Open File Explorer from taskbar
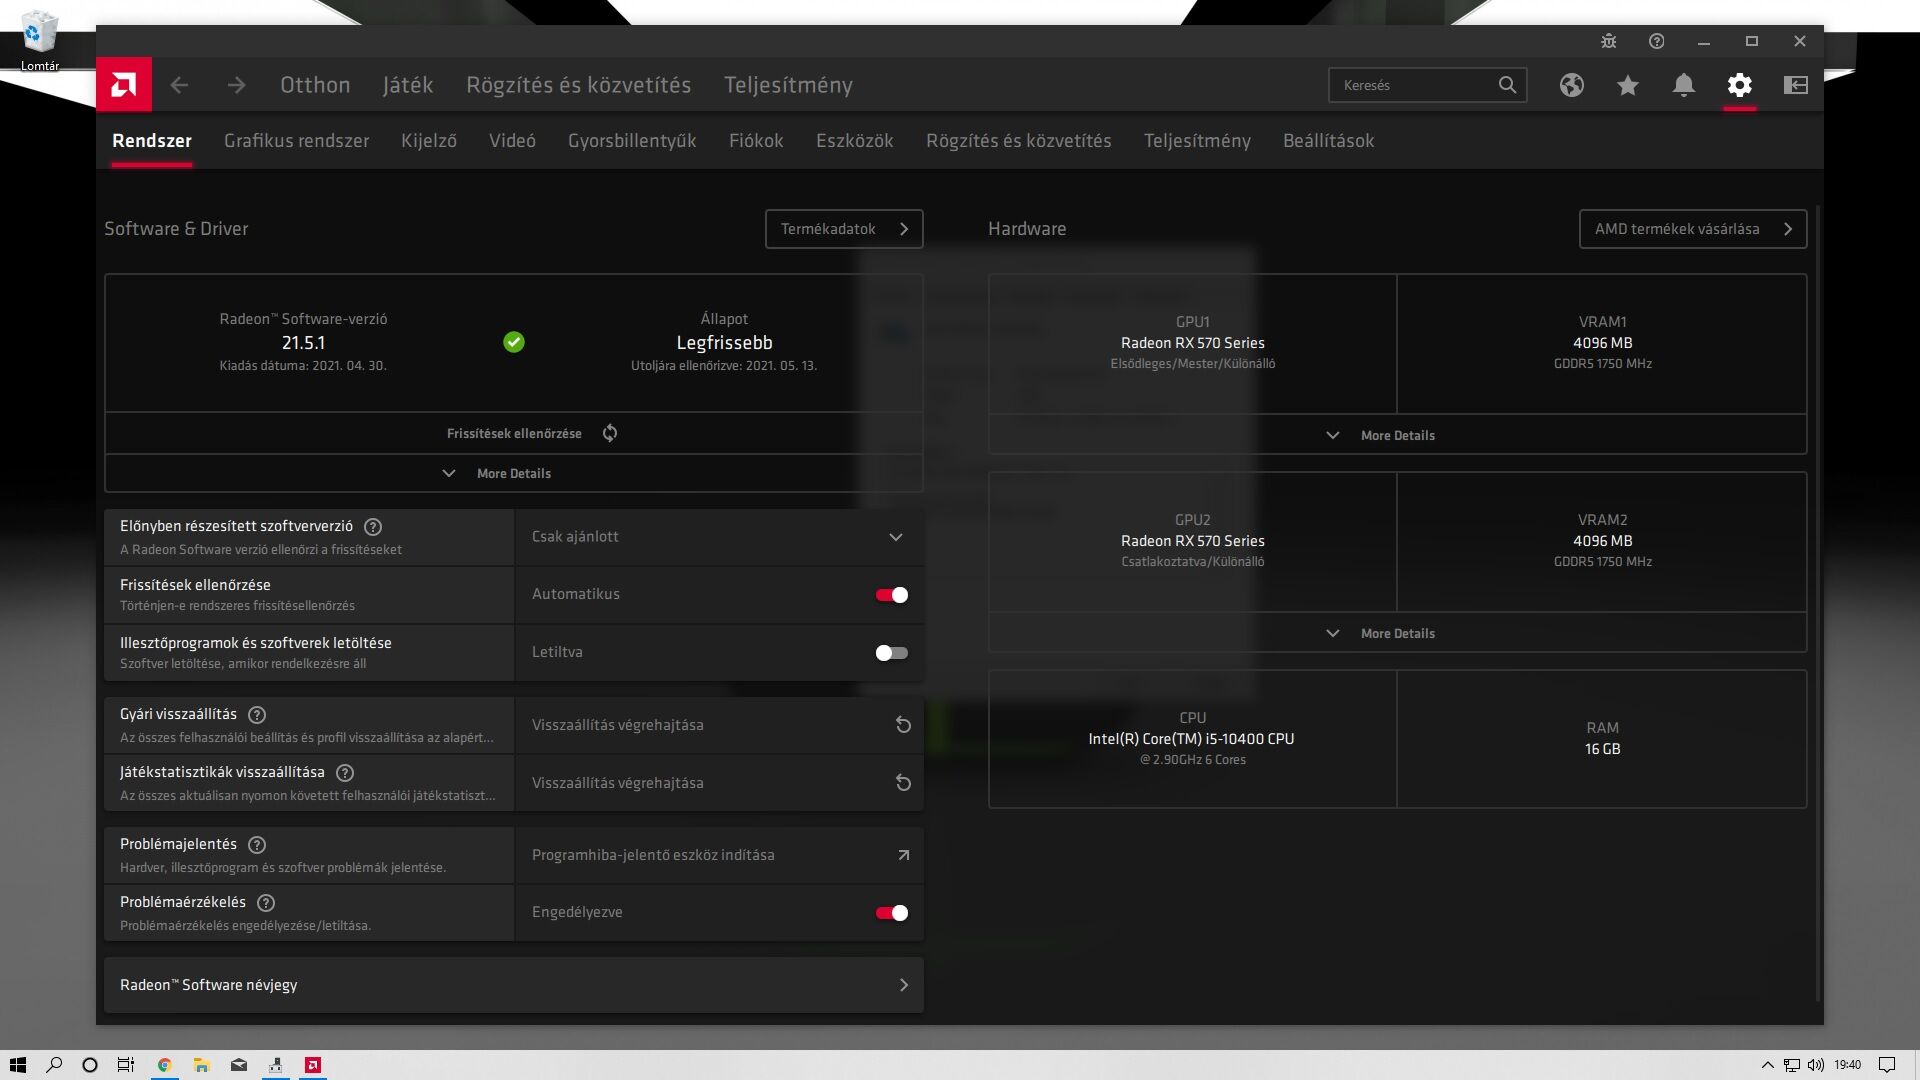 point(201,1065)
